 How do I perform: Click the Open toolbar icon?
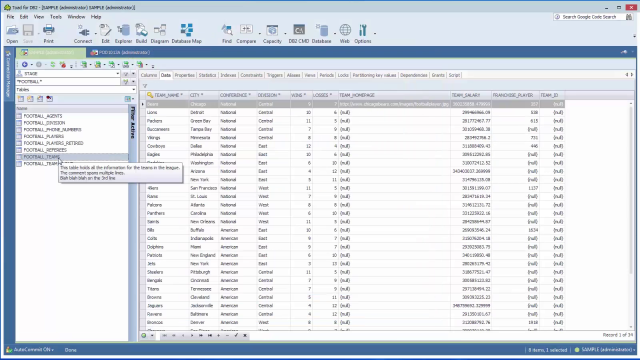click(x=12, y=33)
